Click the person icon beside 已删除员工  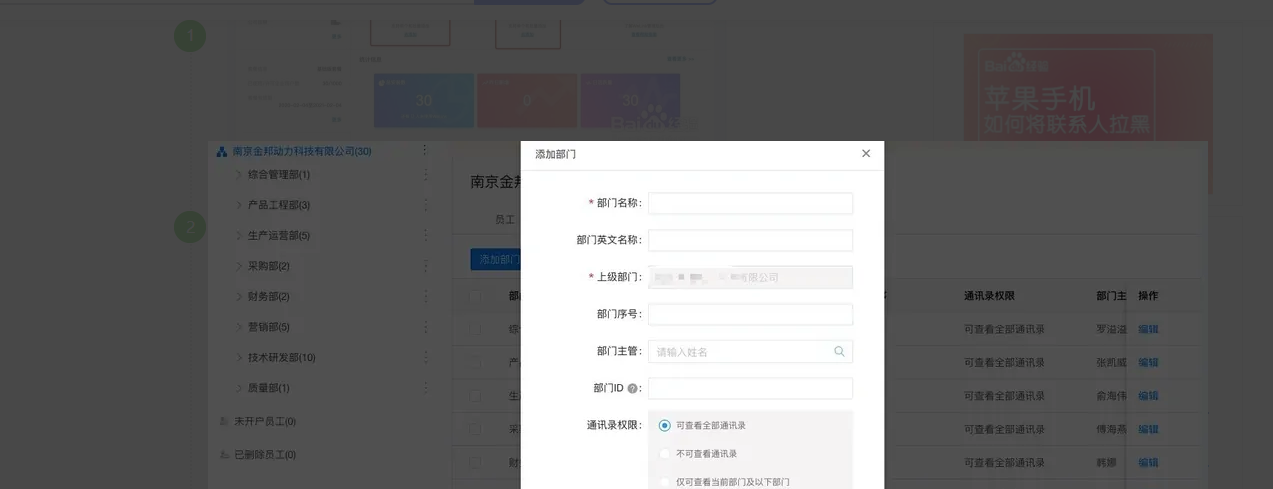[x=223, y=455]
